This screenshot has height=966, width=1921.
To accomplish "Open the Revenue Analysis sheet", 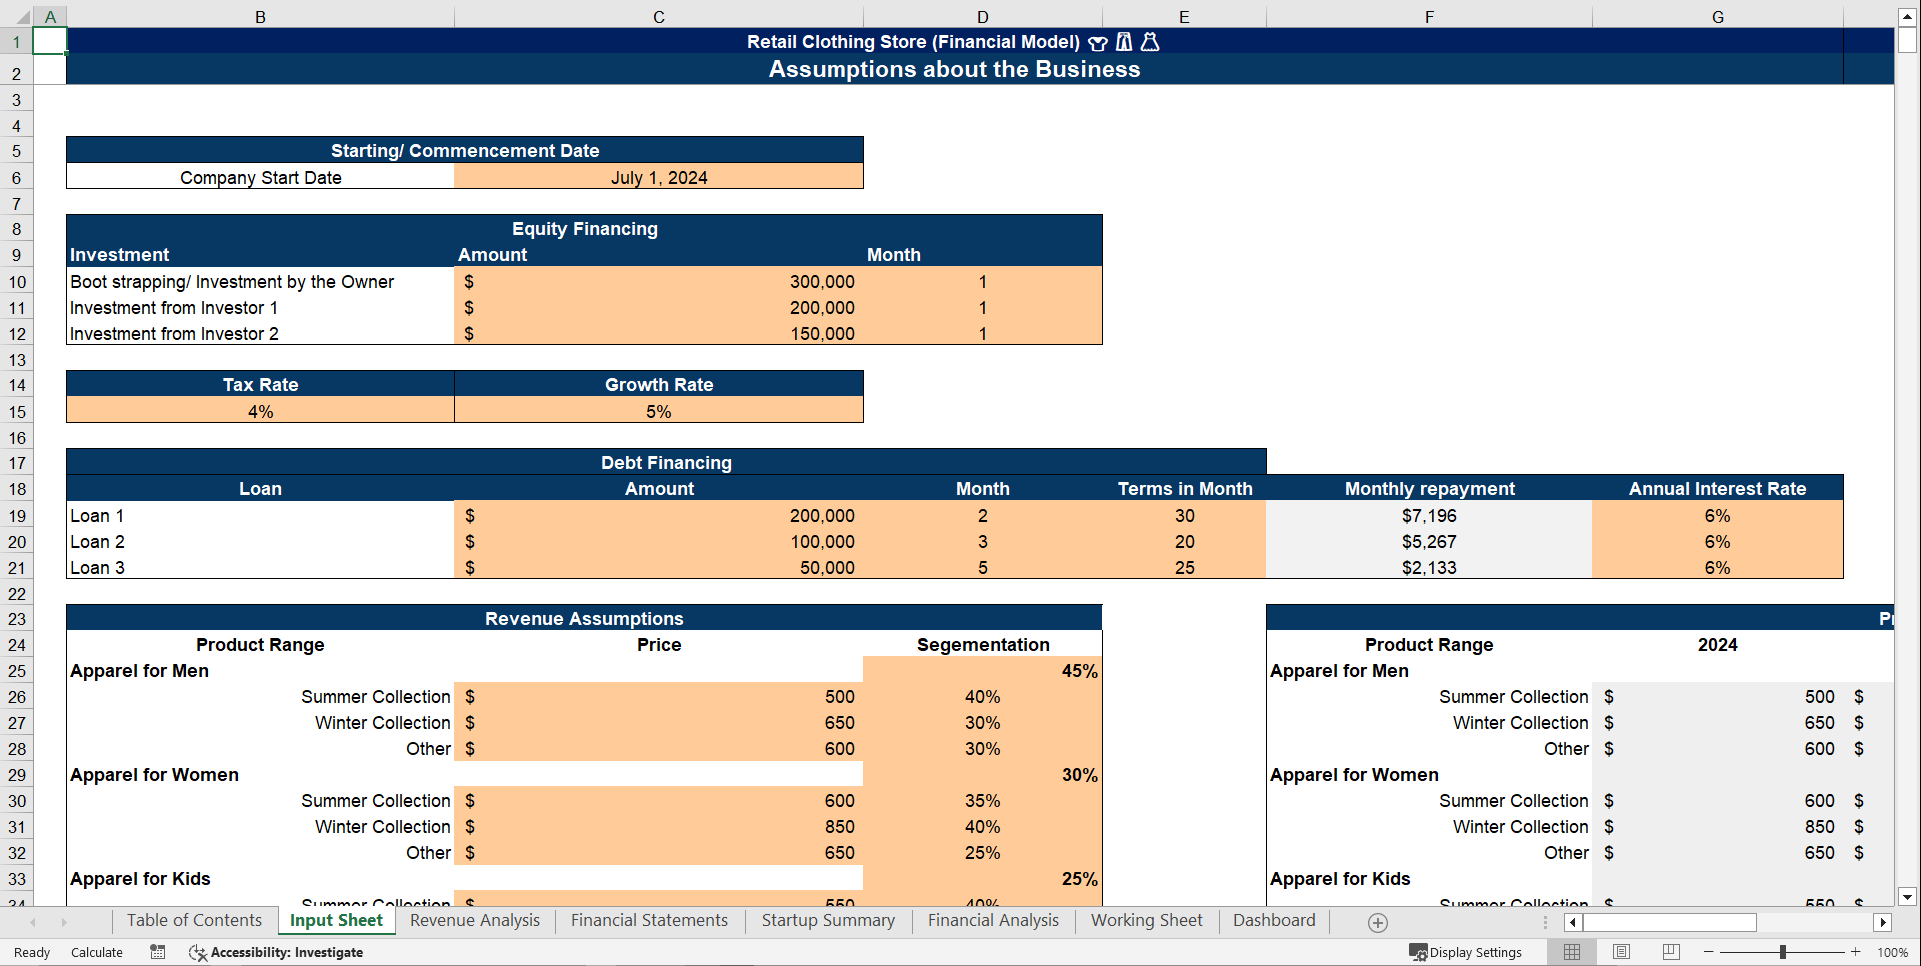I will pos(475,920).
